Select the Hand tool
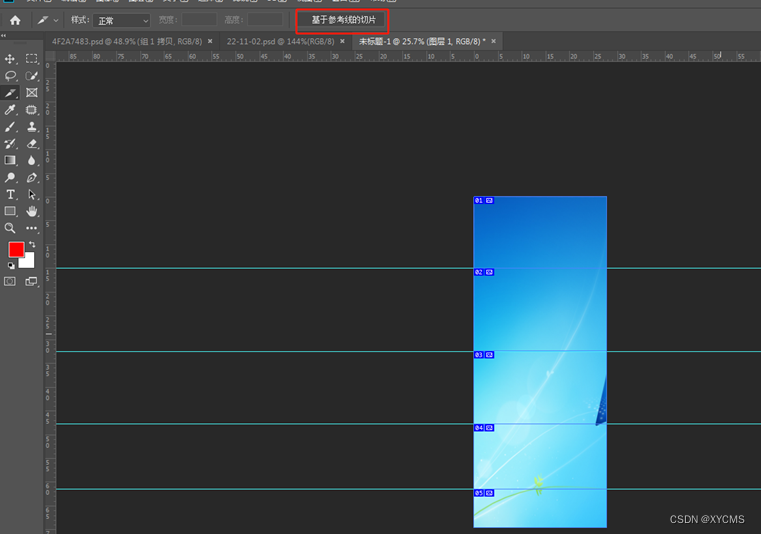 point(32,211)
